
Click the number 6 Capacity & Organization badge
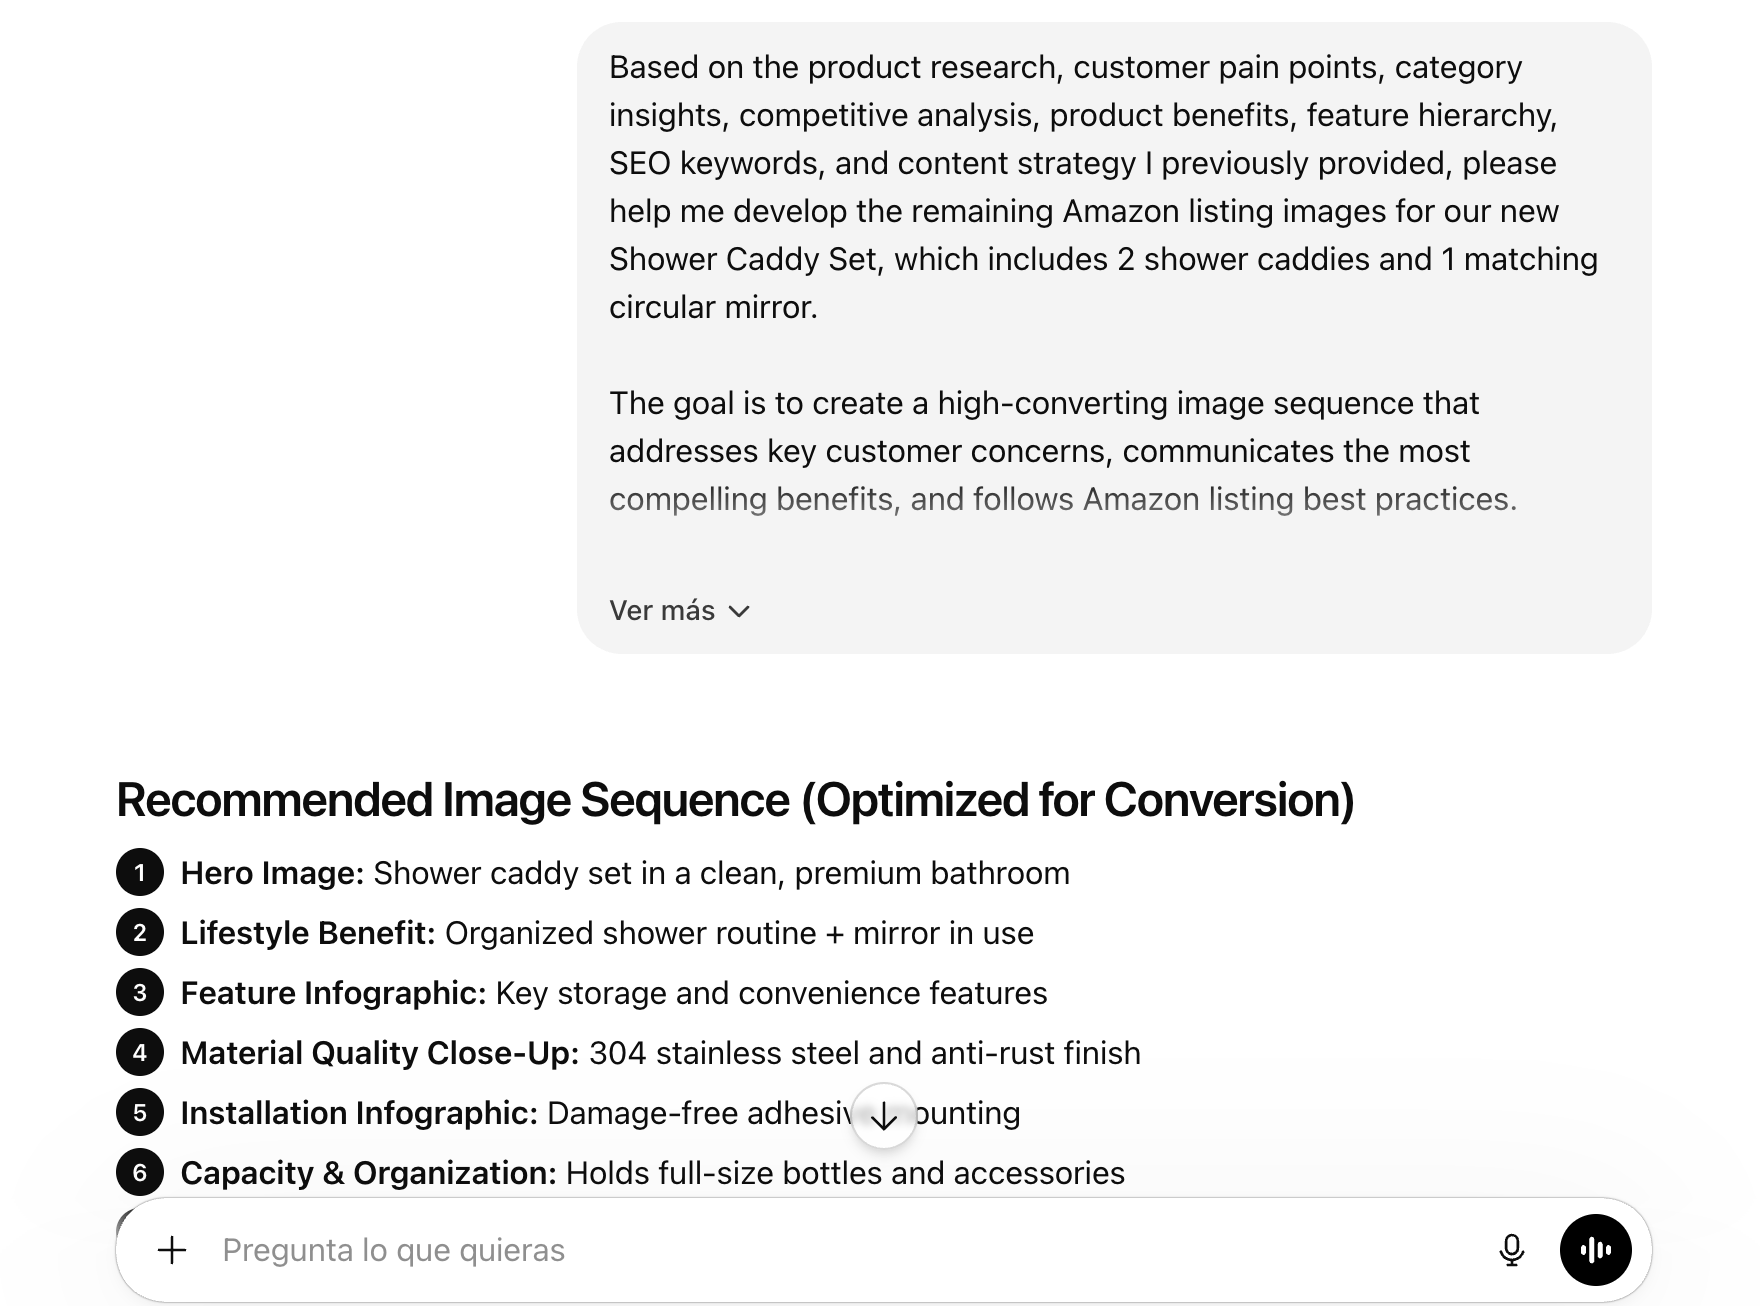pos(140,1173)
